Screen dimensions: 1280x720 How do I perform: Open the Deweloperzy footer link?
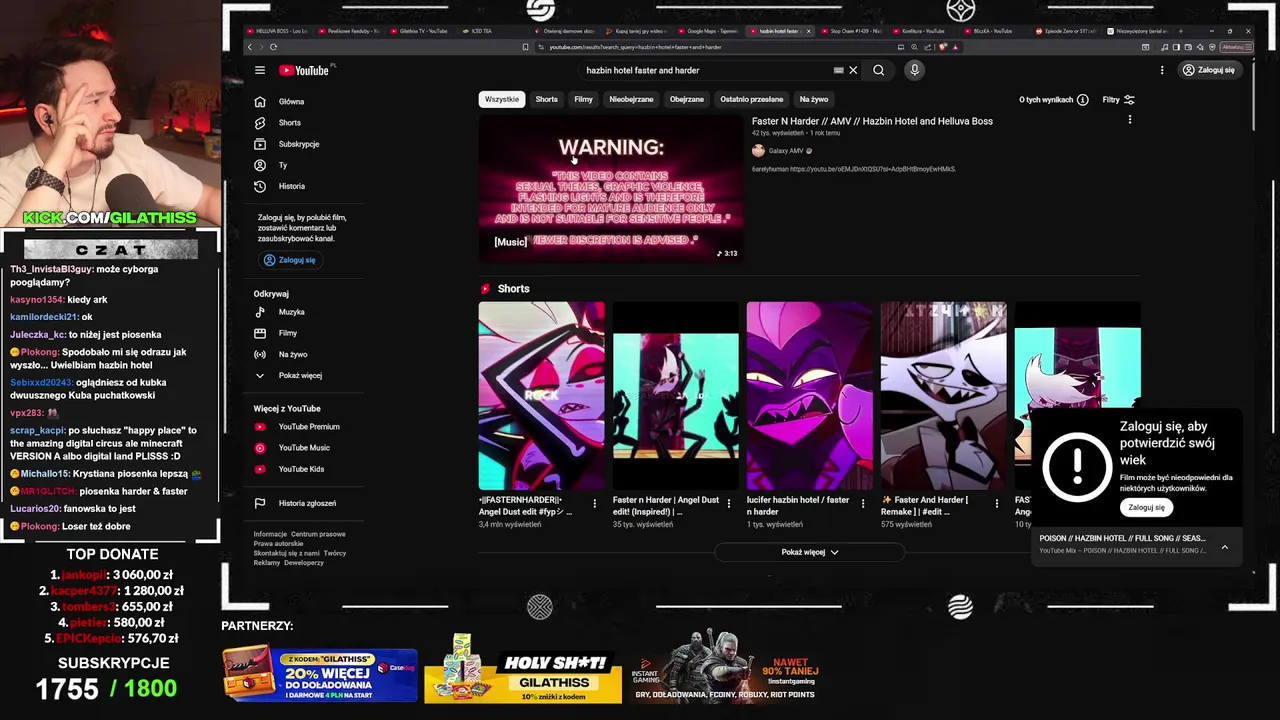point(304,562)
